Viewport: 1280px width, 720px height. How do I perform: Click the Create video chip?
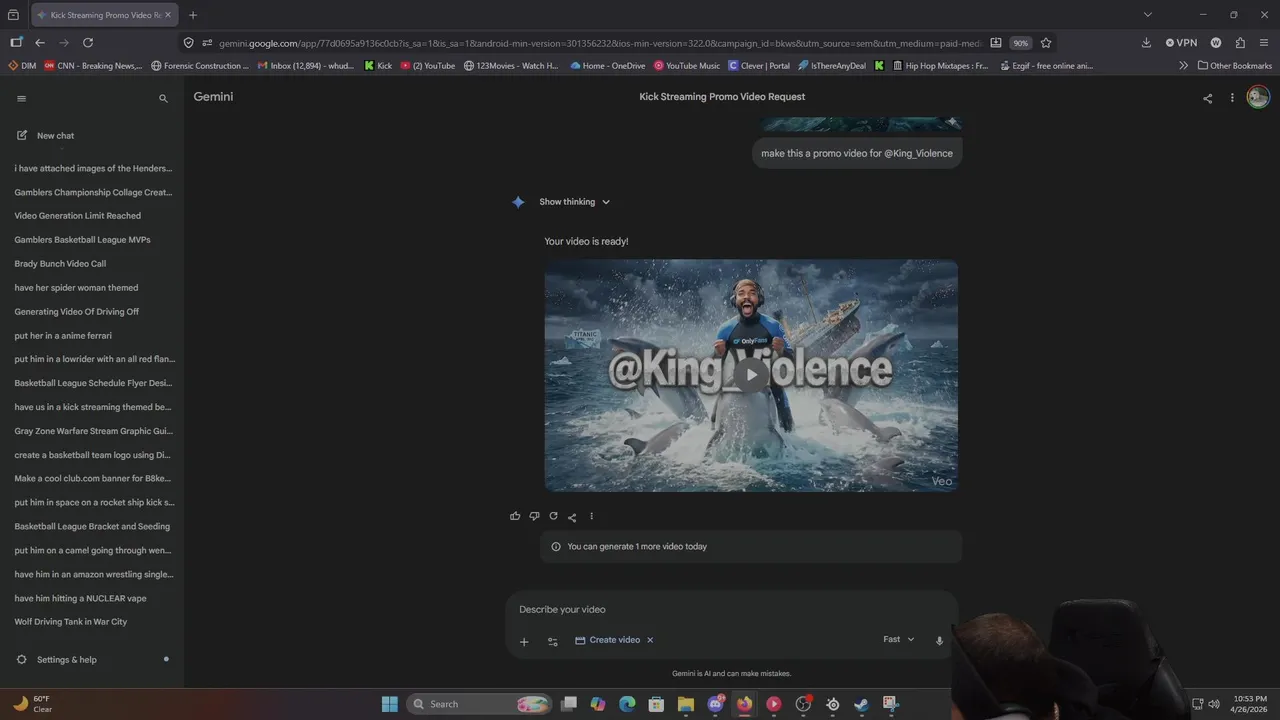(x=607, y=640)
